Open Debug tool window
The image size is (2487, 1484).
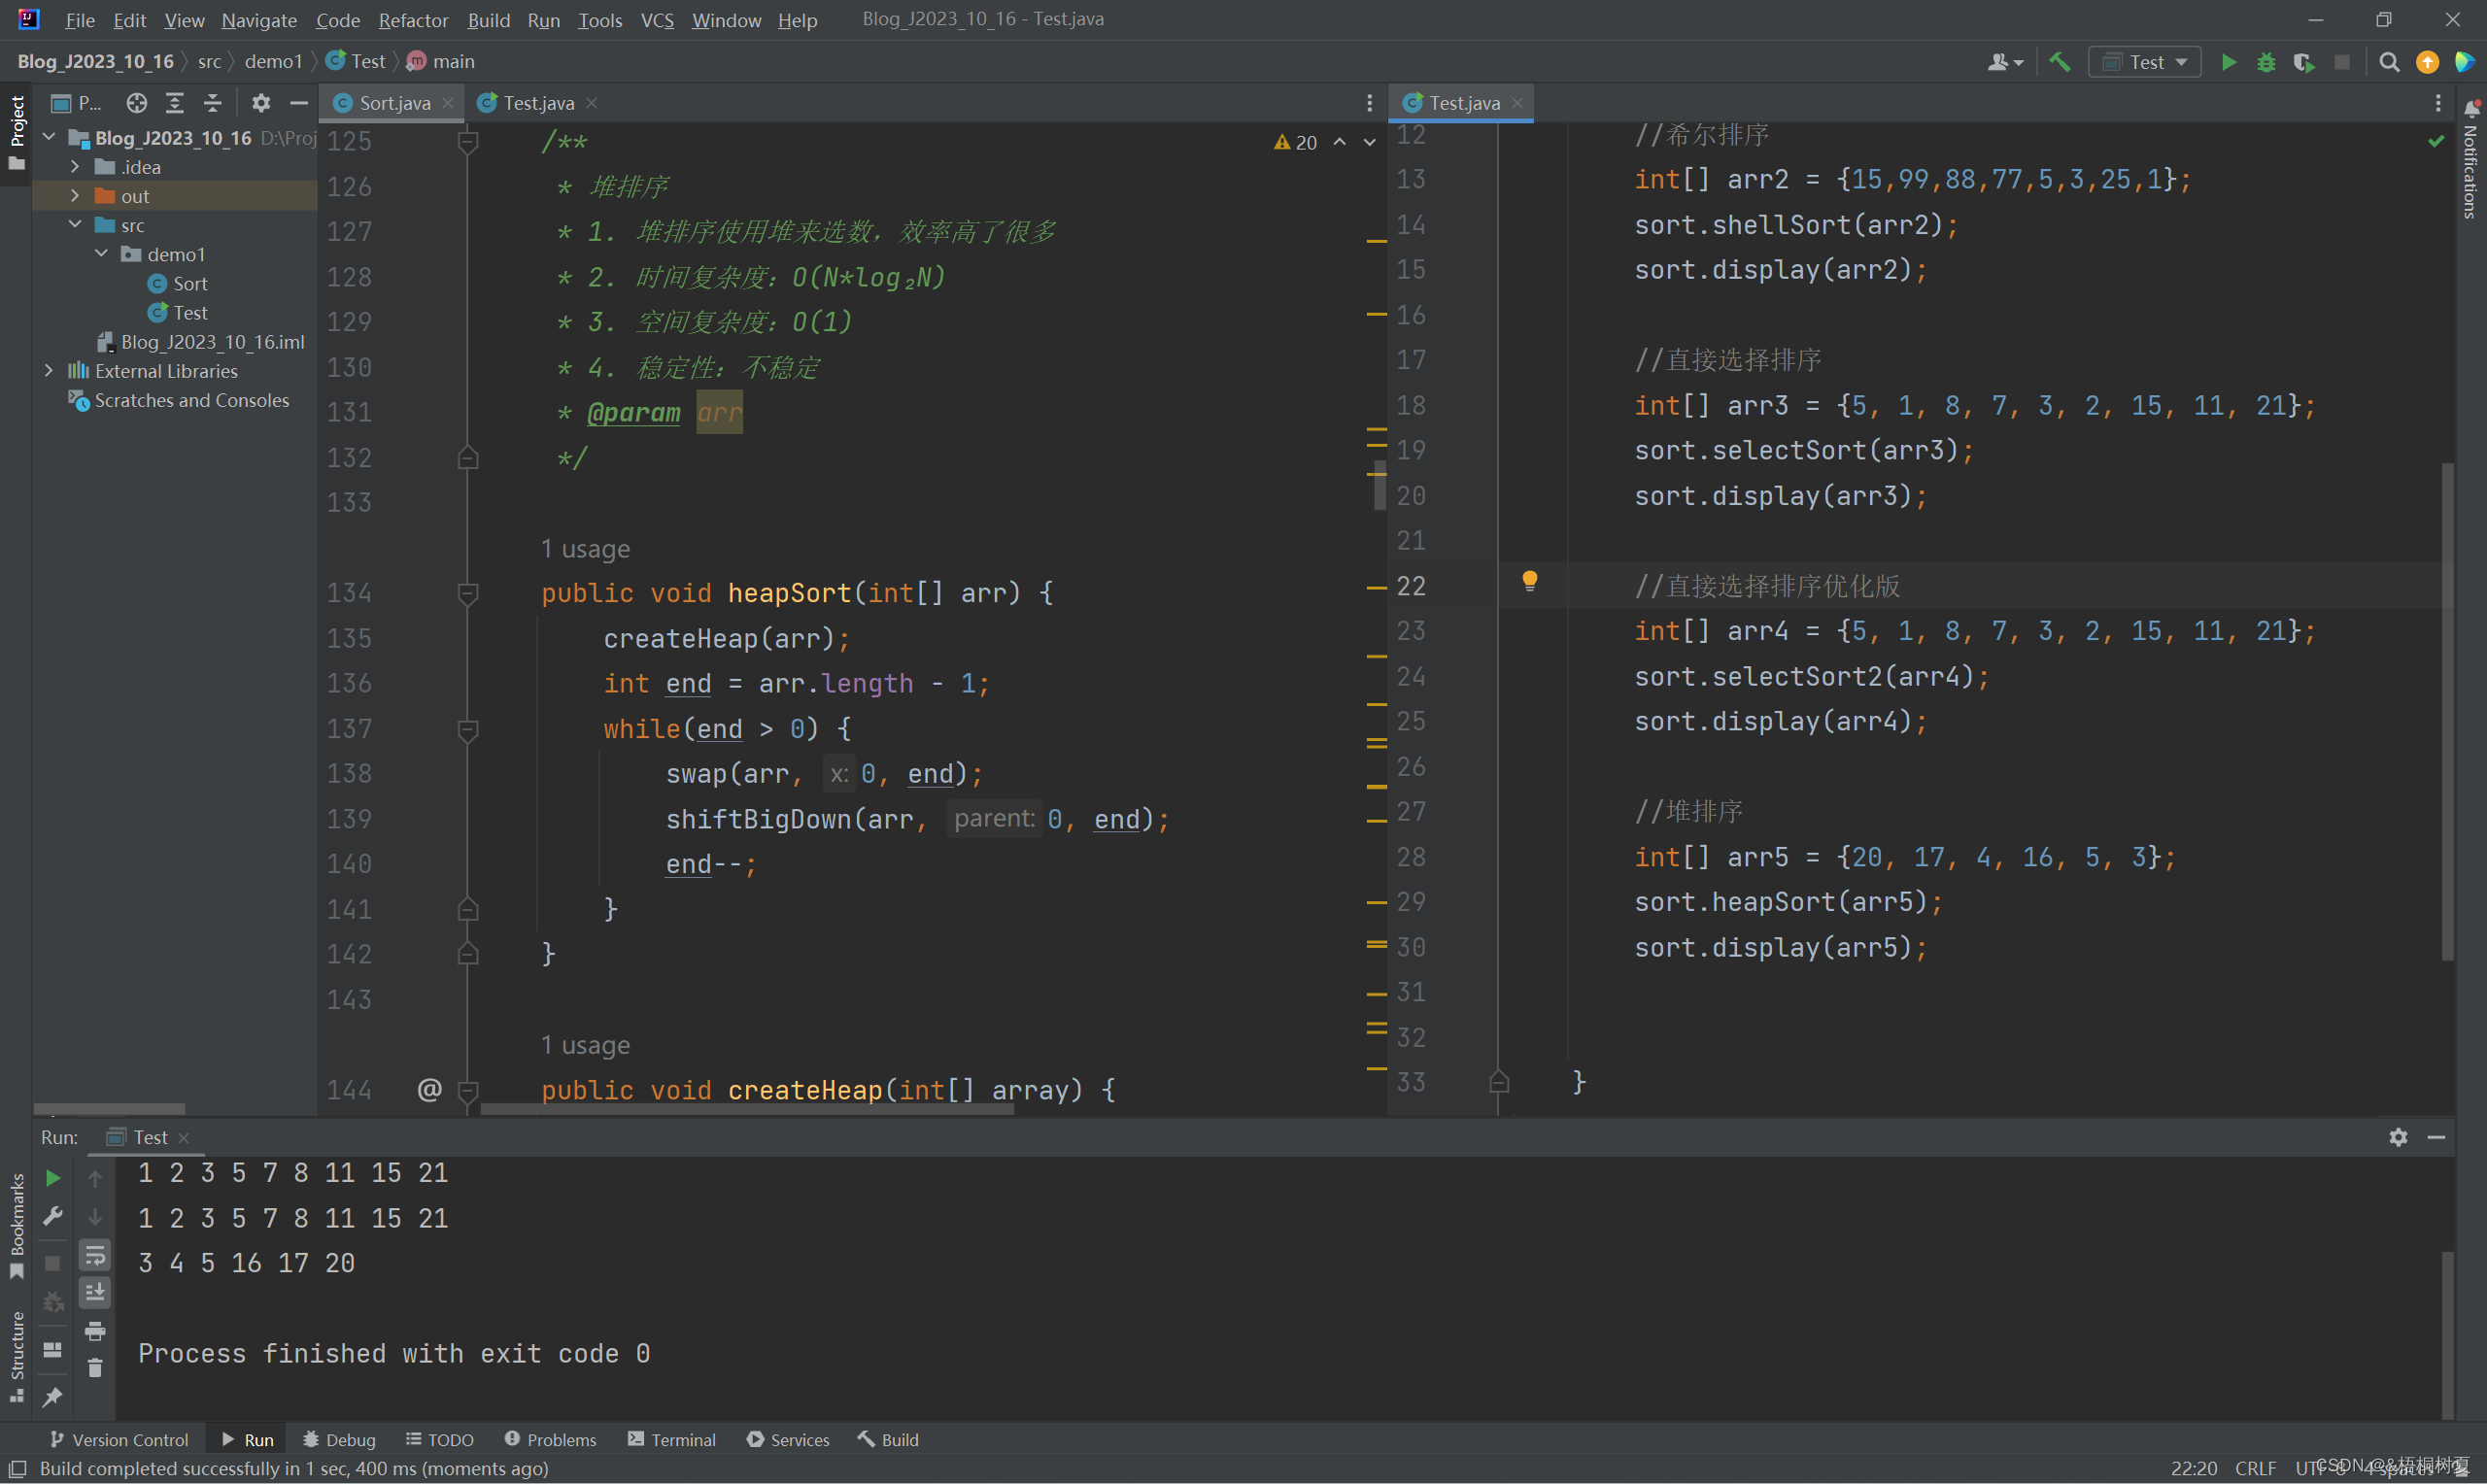339,1439
